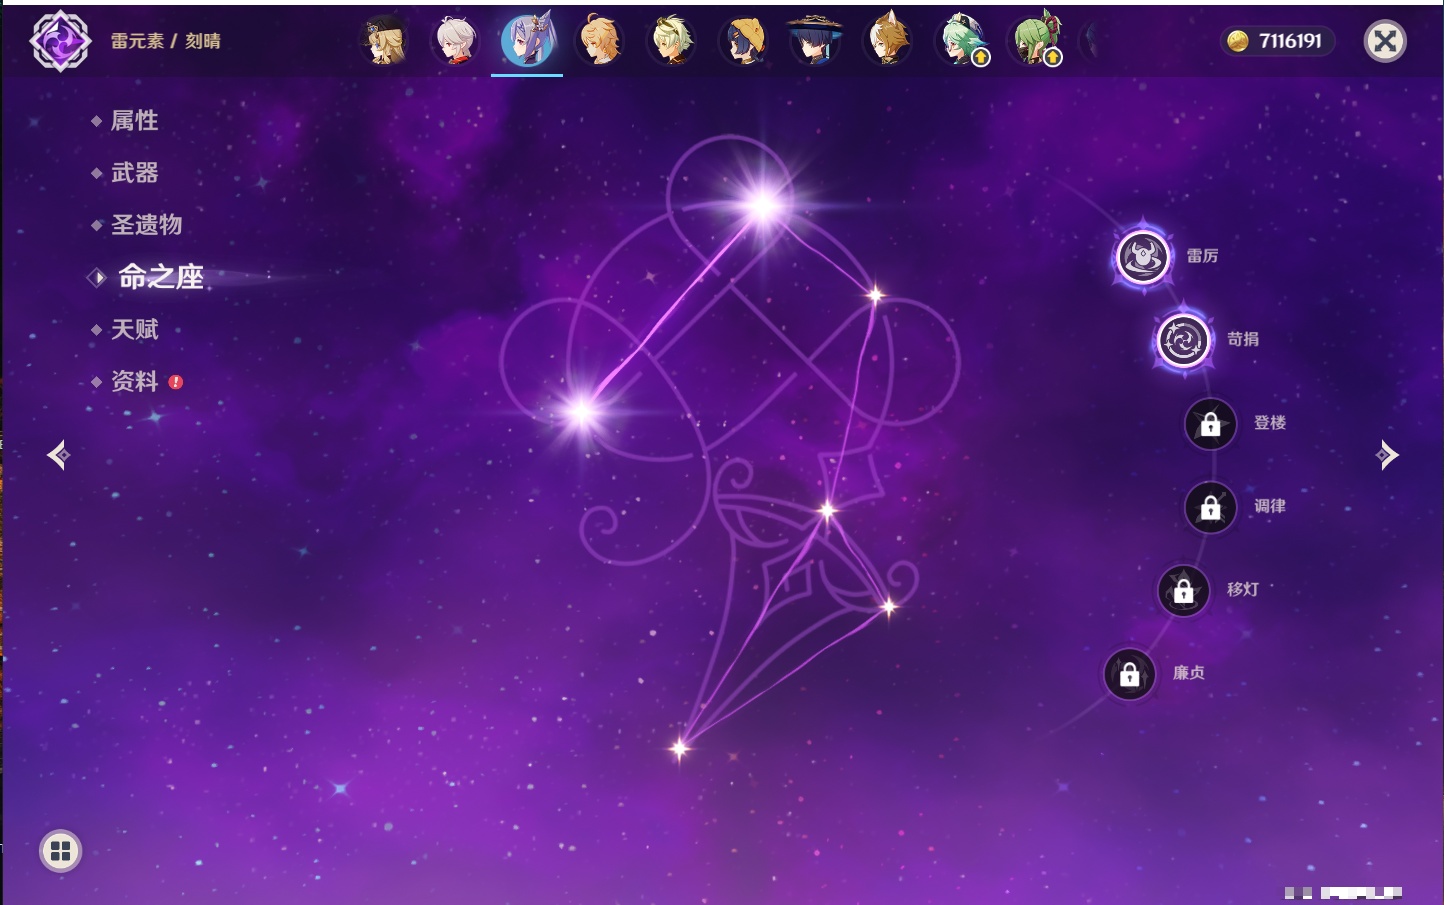Select the 命之座 constellation menu
The height and width of the screenshot is (905, 1444).
click(161, 277)
